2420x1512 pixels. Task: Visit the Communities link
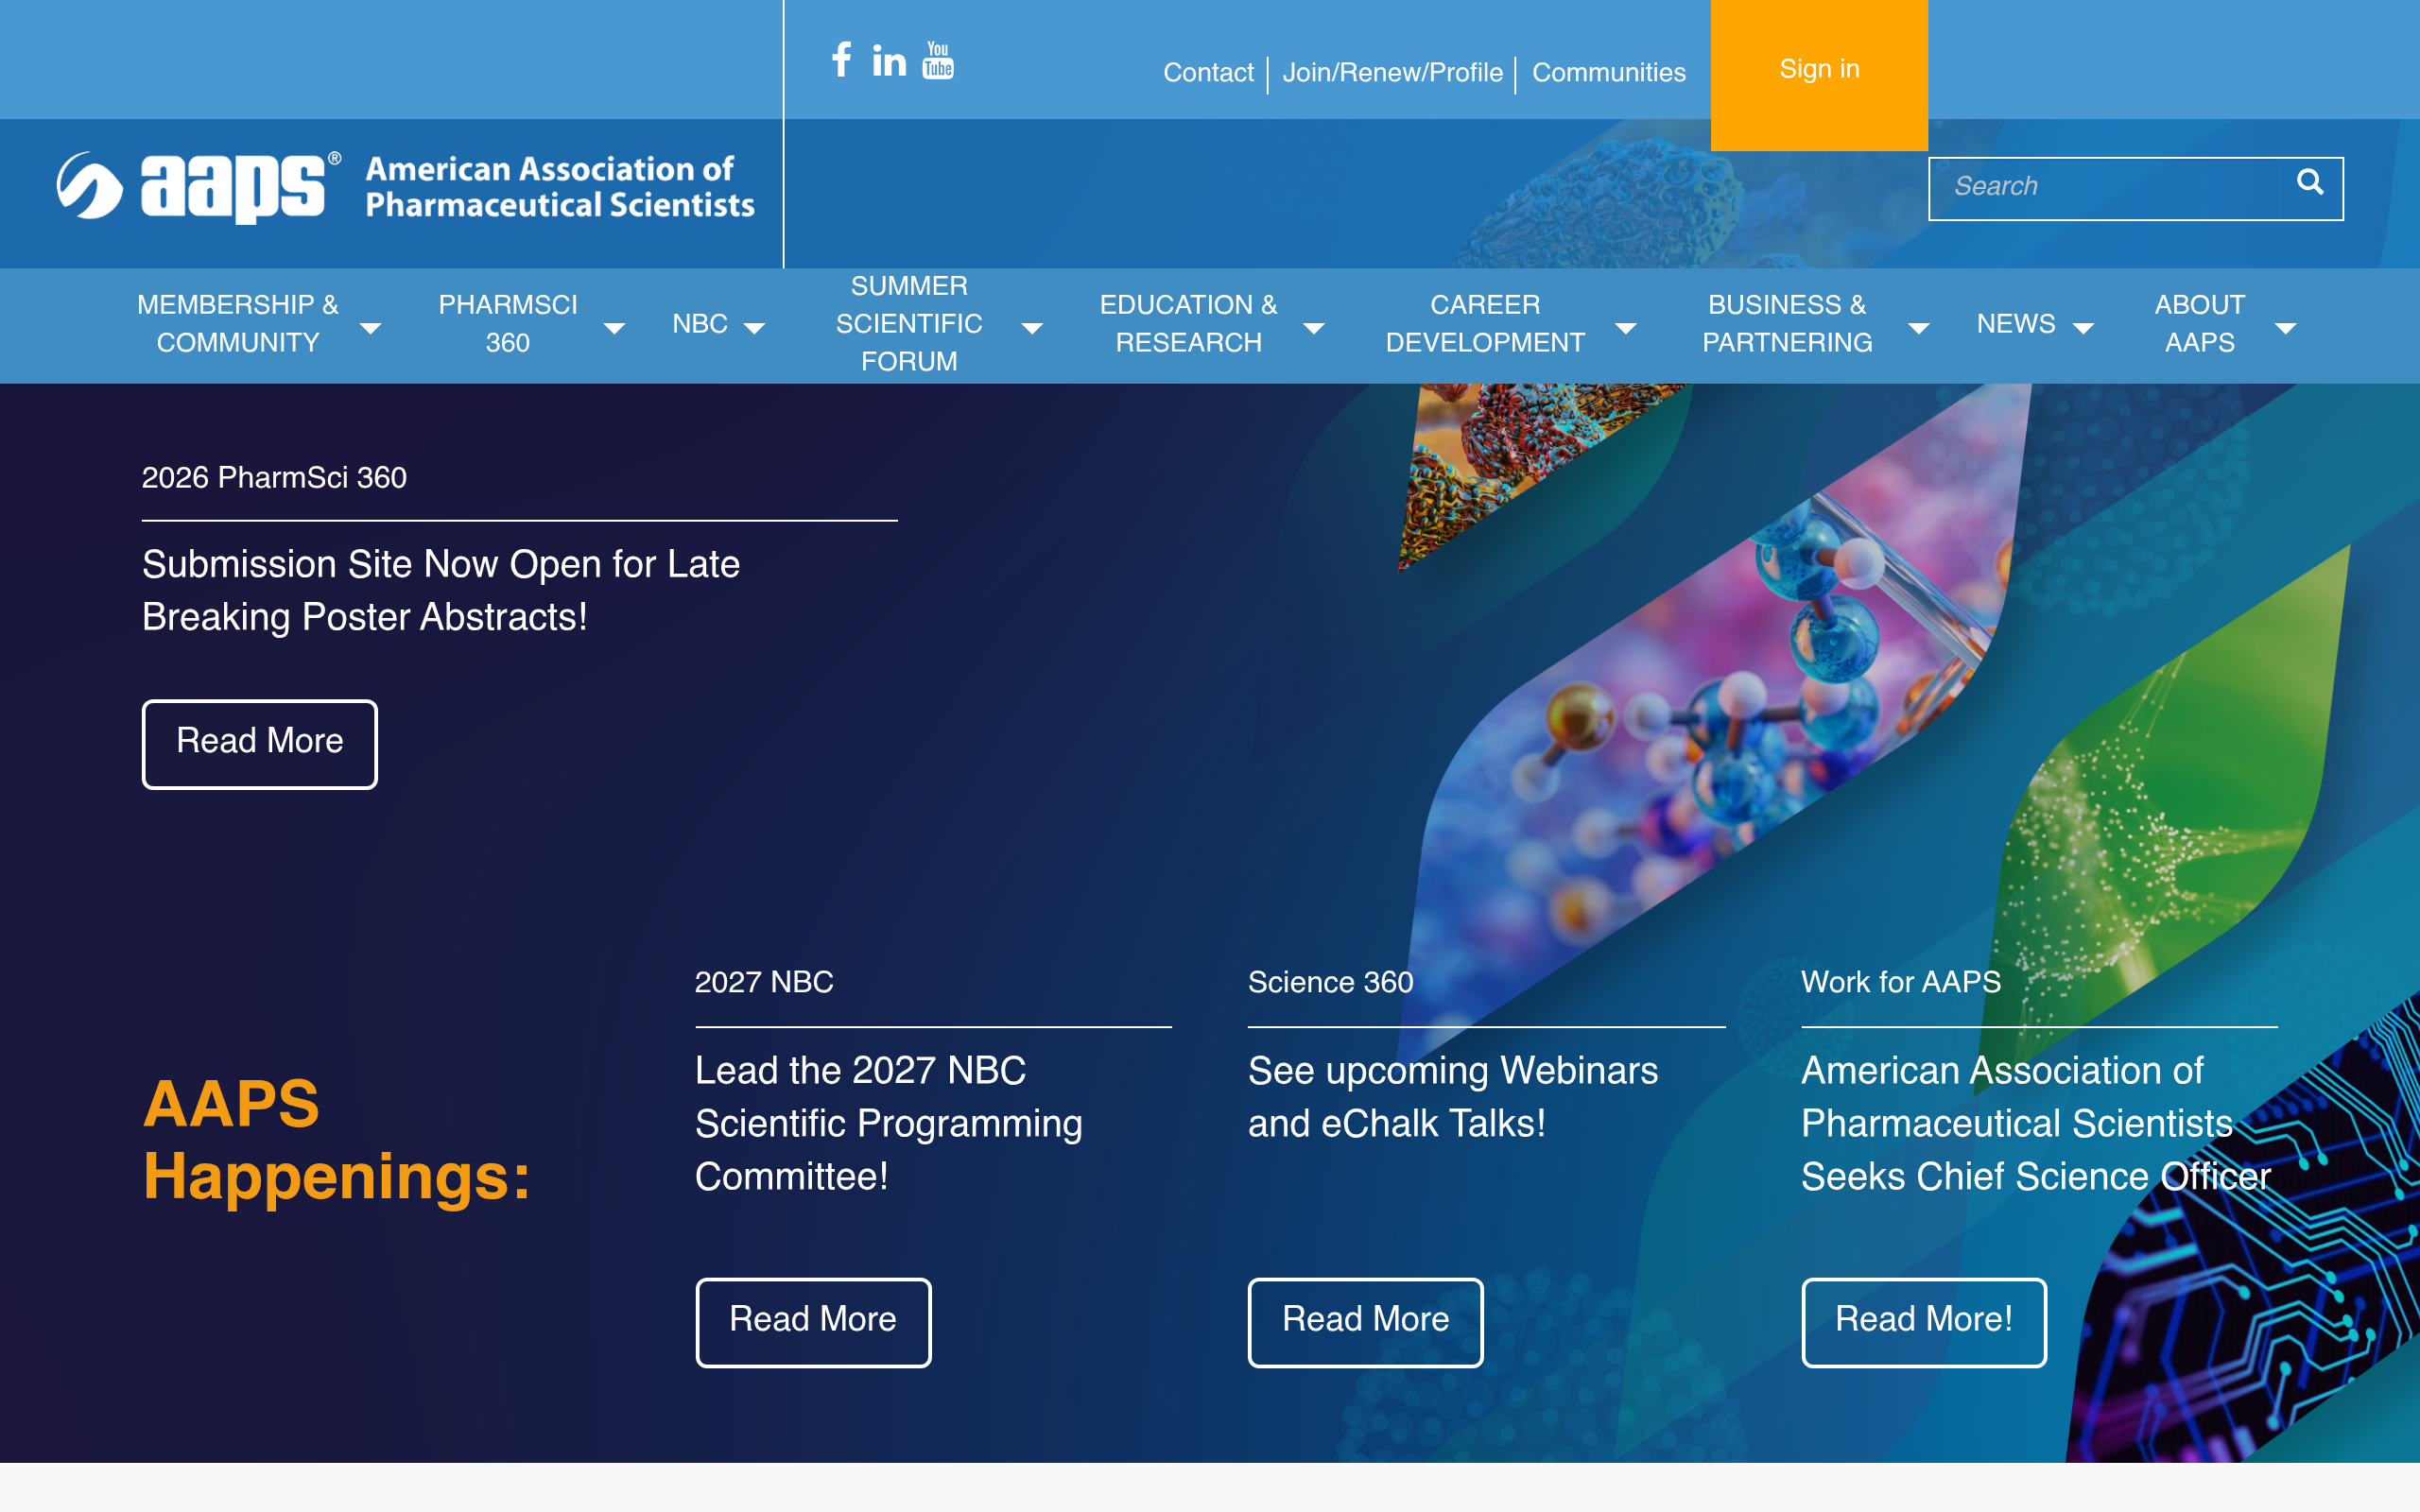(x=1609, y=73)
